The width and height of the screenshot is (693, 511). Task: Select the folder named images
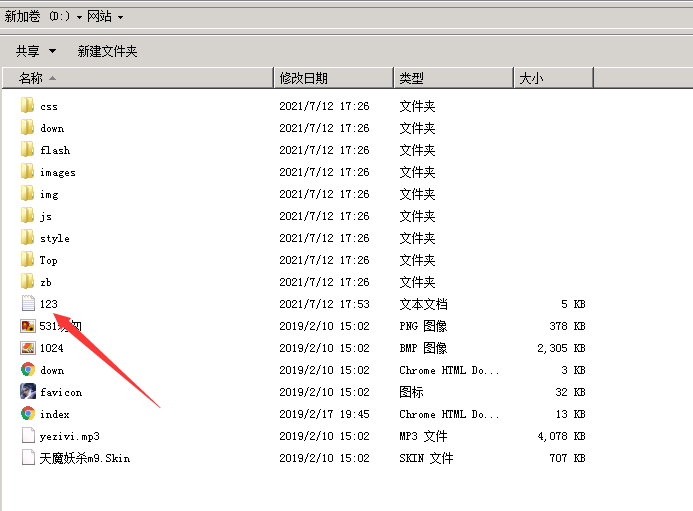click(x=58, y=173)
